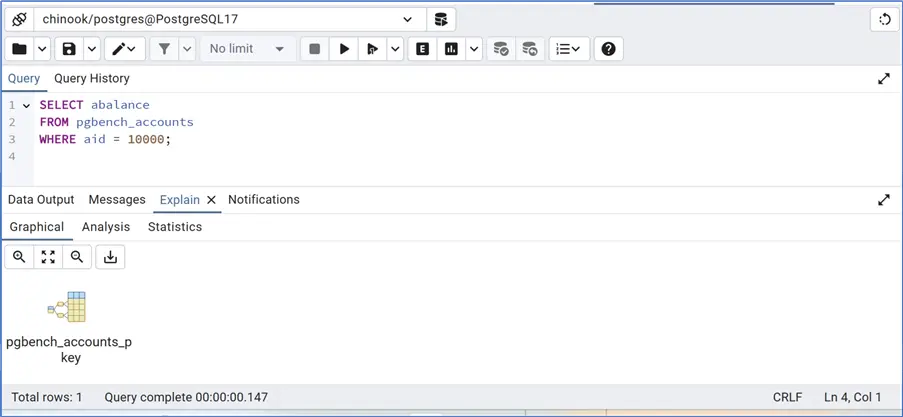This screenshot has width=903, height=417.
Task: Maximize the results panel
Action: pos(884,200)
